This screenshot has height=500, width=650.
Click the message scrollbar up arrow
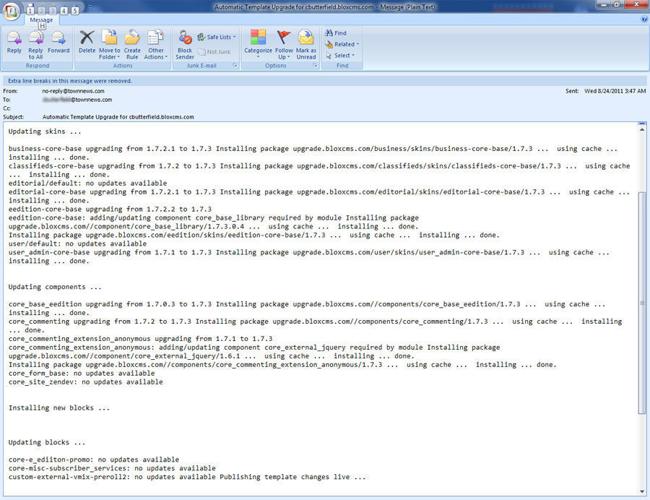pos(642,130)
